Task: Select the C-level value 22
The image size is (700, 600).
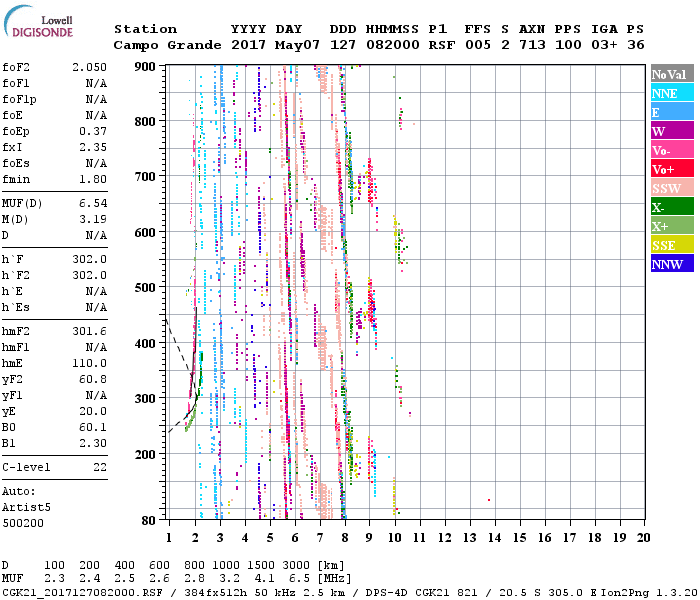Action: pos(100,467)
